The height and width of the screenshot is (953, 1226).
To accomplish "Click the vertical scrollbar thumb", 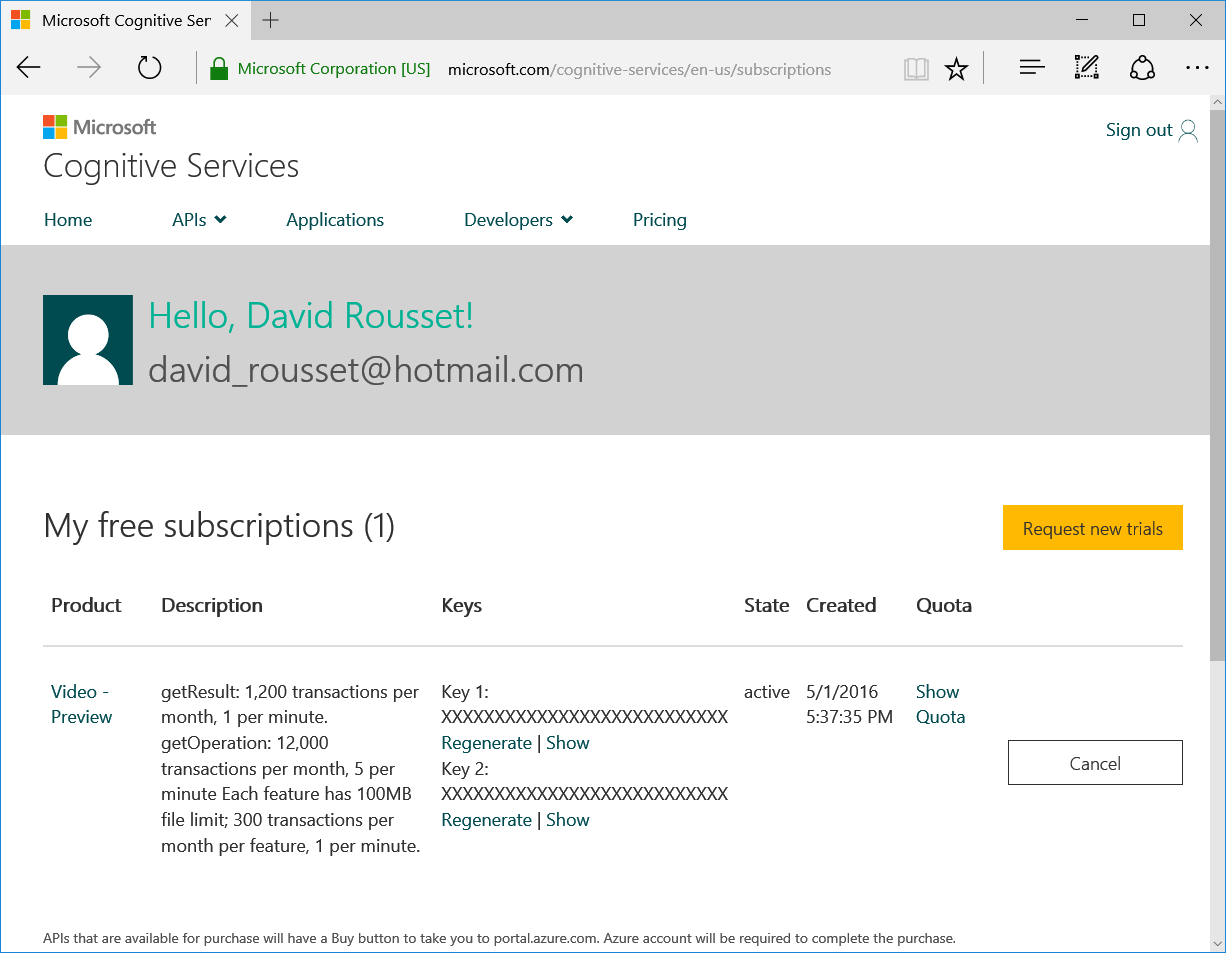I will tap(1217, 385).
